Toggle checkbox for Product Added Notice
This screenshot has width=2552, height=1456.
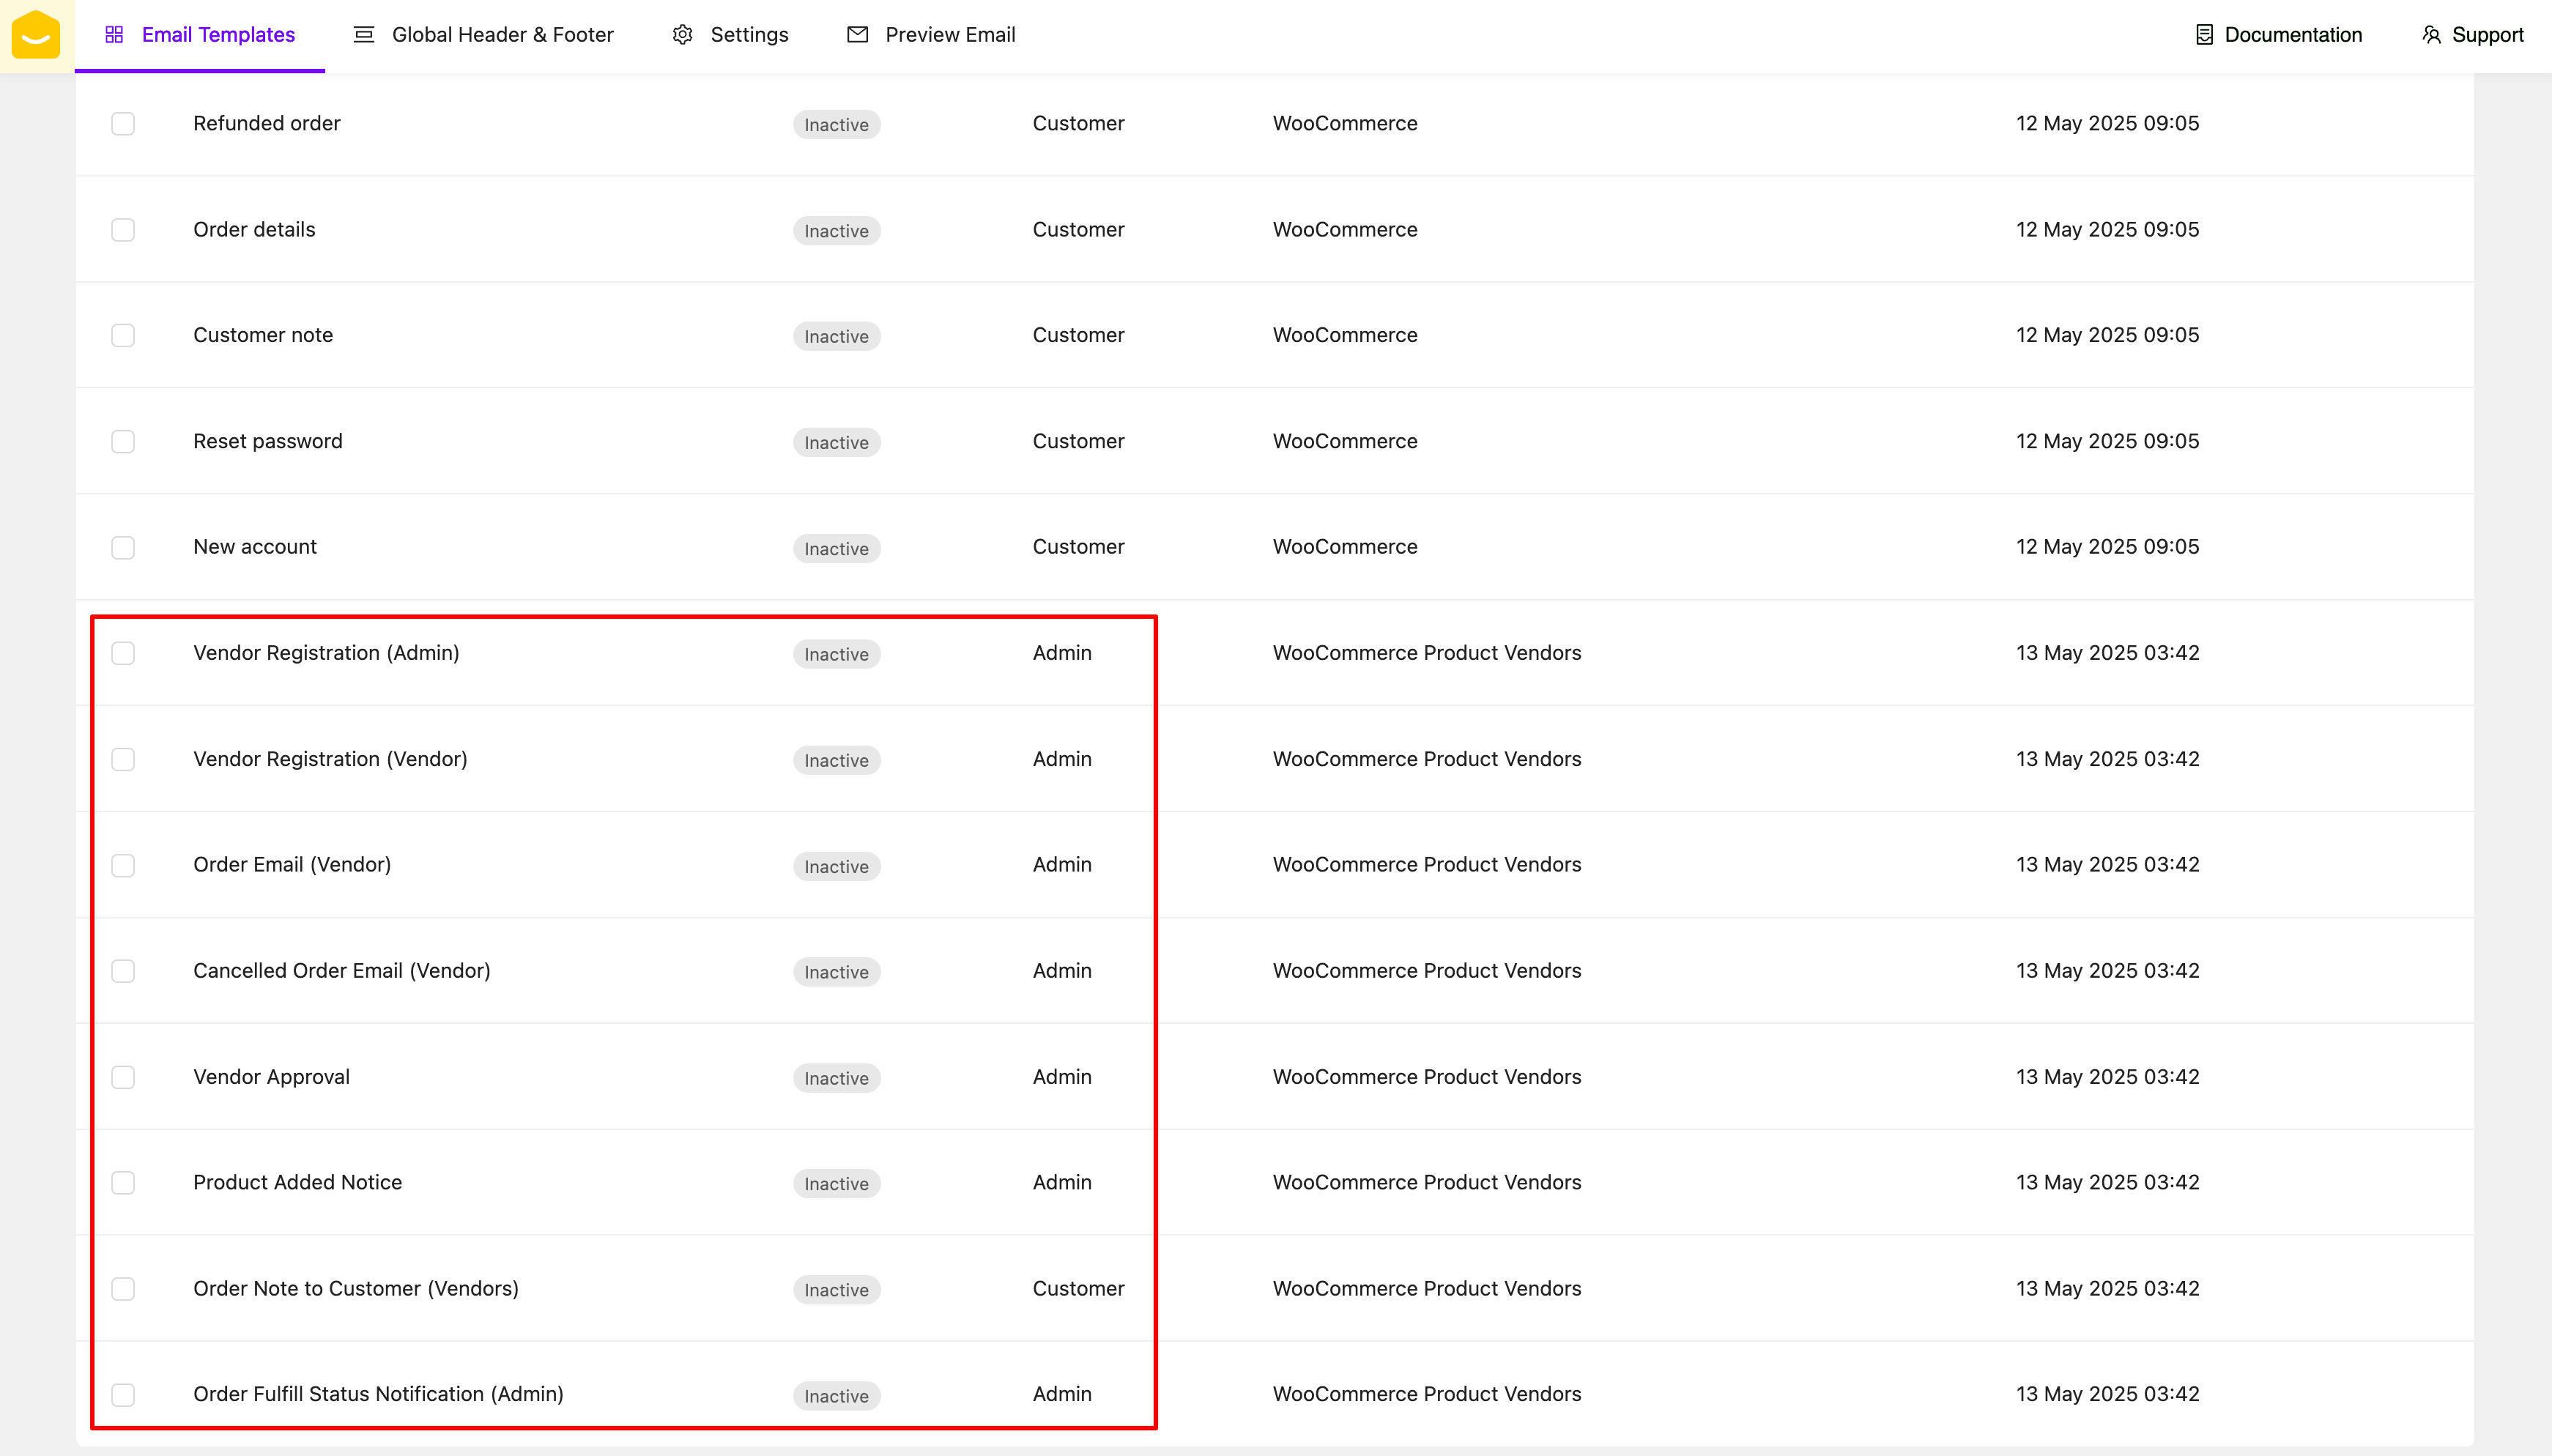[x=123, y=1183]
